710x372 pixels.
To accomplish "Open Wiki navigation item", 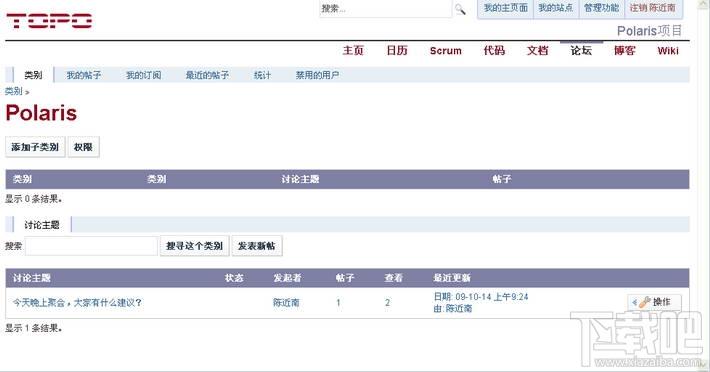I will [x=668, y=51].
